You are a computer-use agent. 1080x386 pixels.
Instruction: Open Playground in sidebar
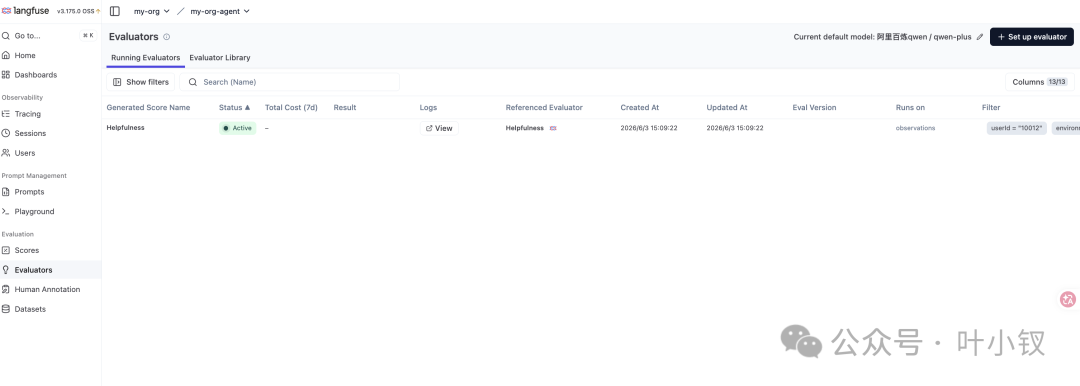pos(50,212)
